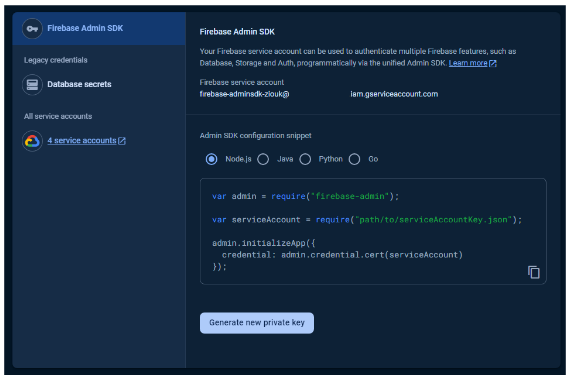Open the Firebase Admin SDK sidebar tab
568x377 pixels.
click(x=99, y=29)
